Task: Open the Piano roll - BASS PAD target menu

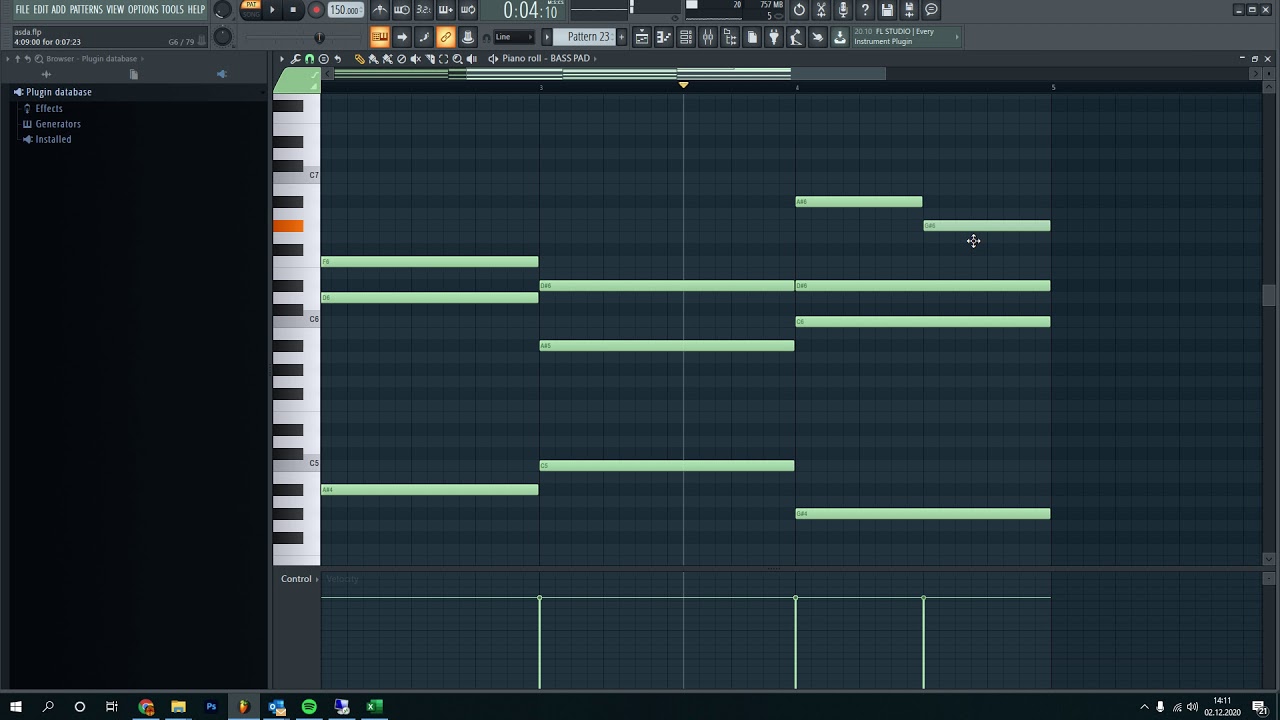Action: point(548,59)
